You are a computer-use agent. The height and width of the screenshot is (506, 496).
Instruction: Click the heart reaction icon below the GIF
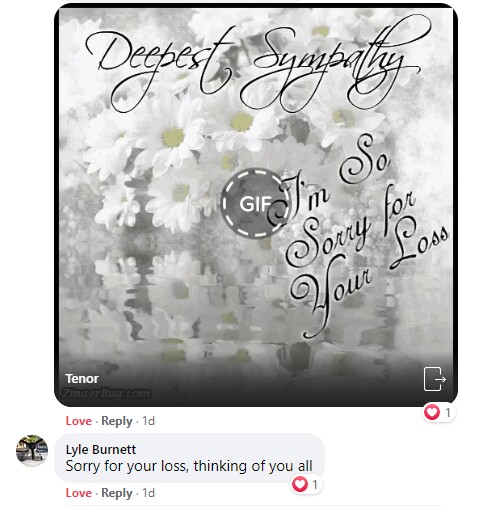(432, 412)
